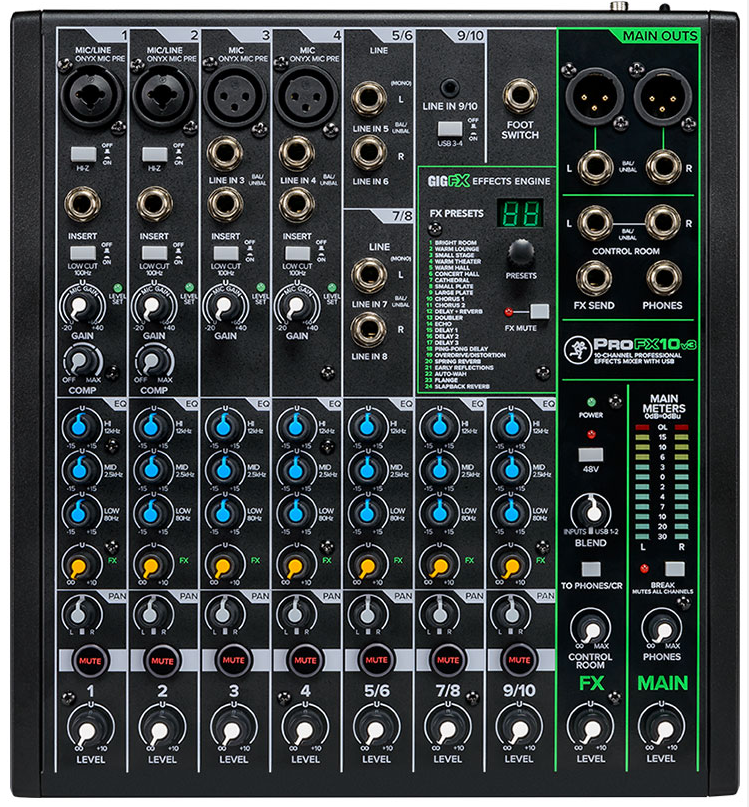Viewport: 749px width, 807px height.
Task: Mute the 7/8 stereo channel
Action: click(448, 660)
